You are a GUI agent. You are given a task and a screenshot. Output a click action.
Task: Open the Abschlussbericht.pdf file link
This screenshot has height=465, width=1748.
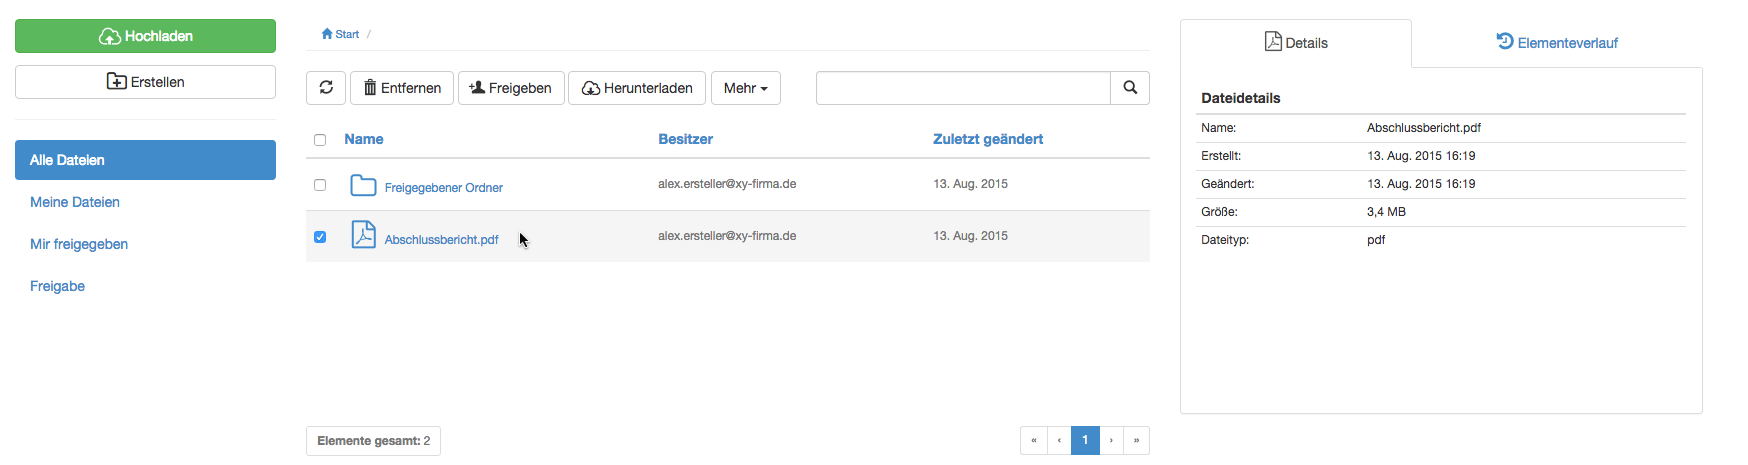(x=441, y=240)
